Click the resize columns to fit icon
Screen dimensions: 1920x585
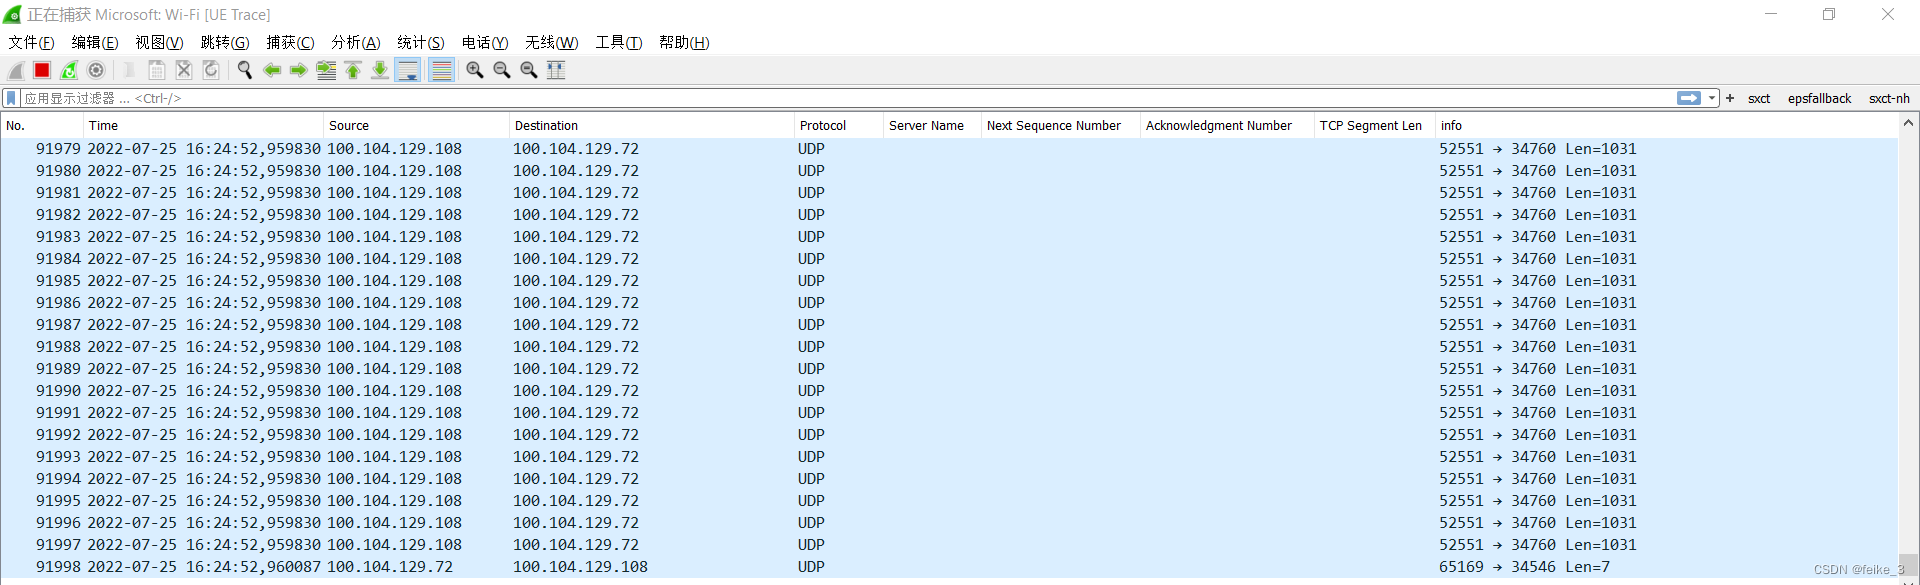click(x=556, y=70)
